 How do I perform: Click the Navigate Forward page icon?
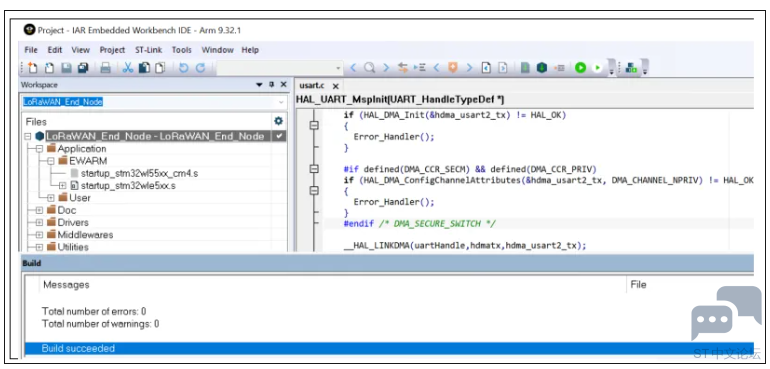tap(503, 68)
